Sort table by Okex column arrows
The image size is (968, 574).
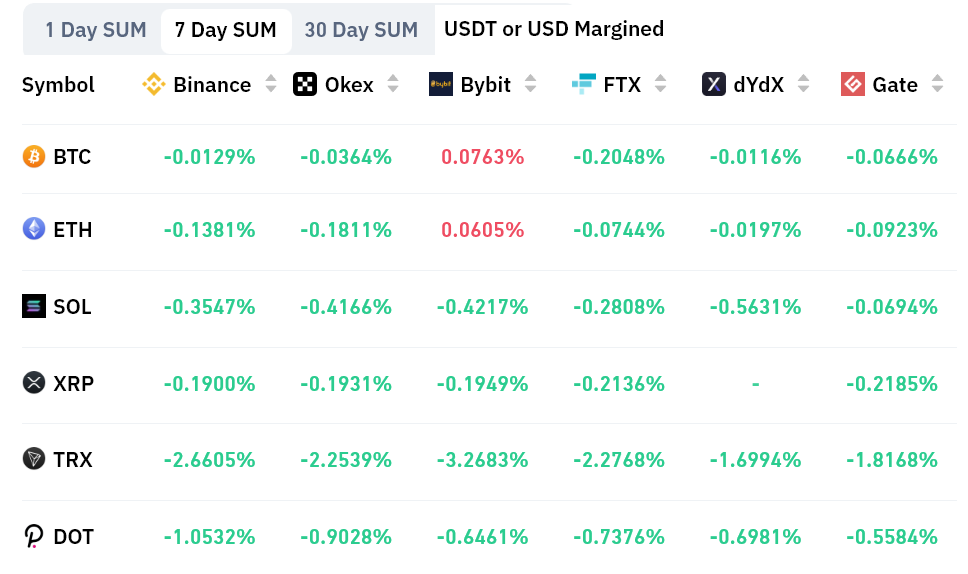click(393, 85)
